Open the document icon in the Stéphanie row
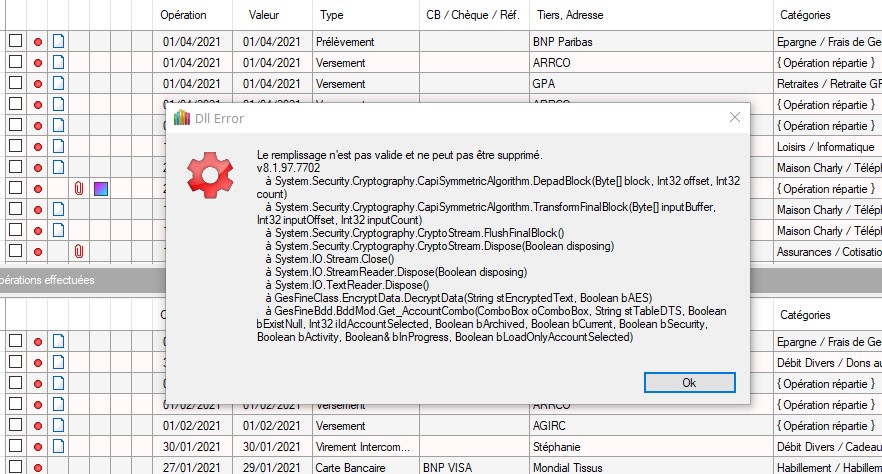The height and width of the screenshot is (474, 882). pos(58,446)
